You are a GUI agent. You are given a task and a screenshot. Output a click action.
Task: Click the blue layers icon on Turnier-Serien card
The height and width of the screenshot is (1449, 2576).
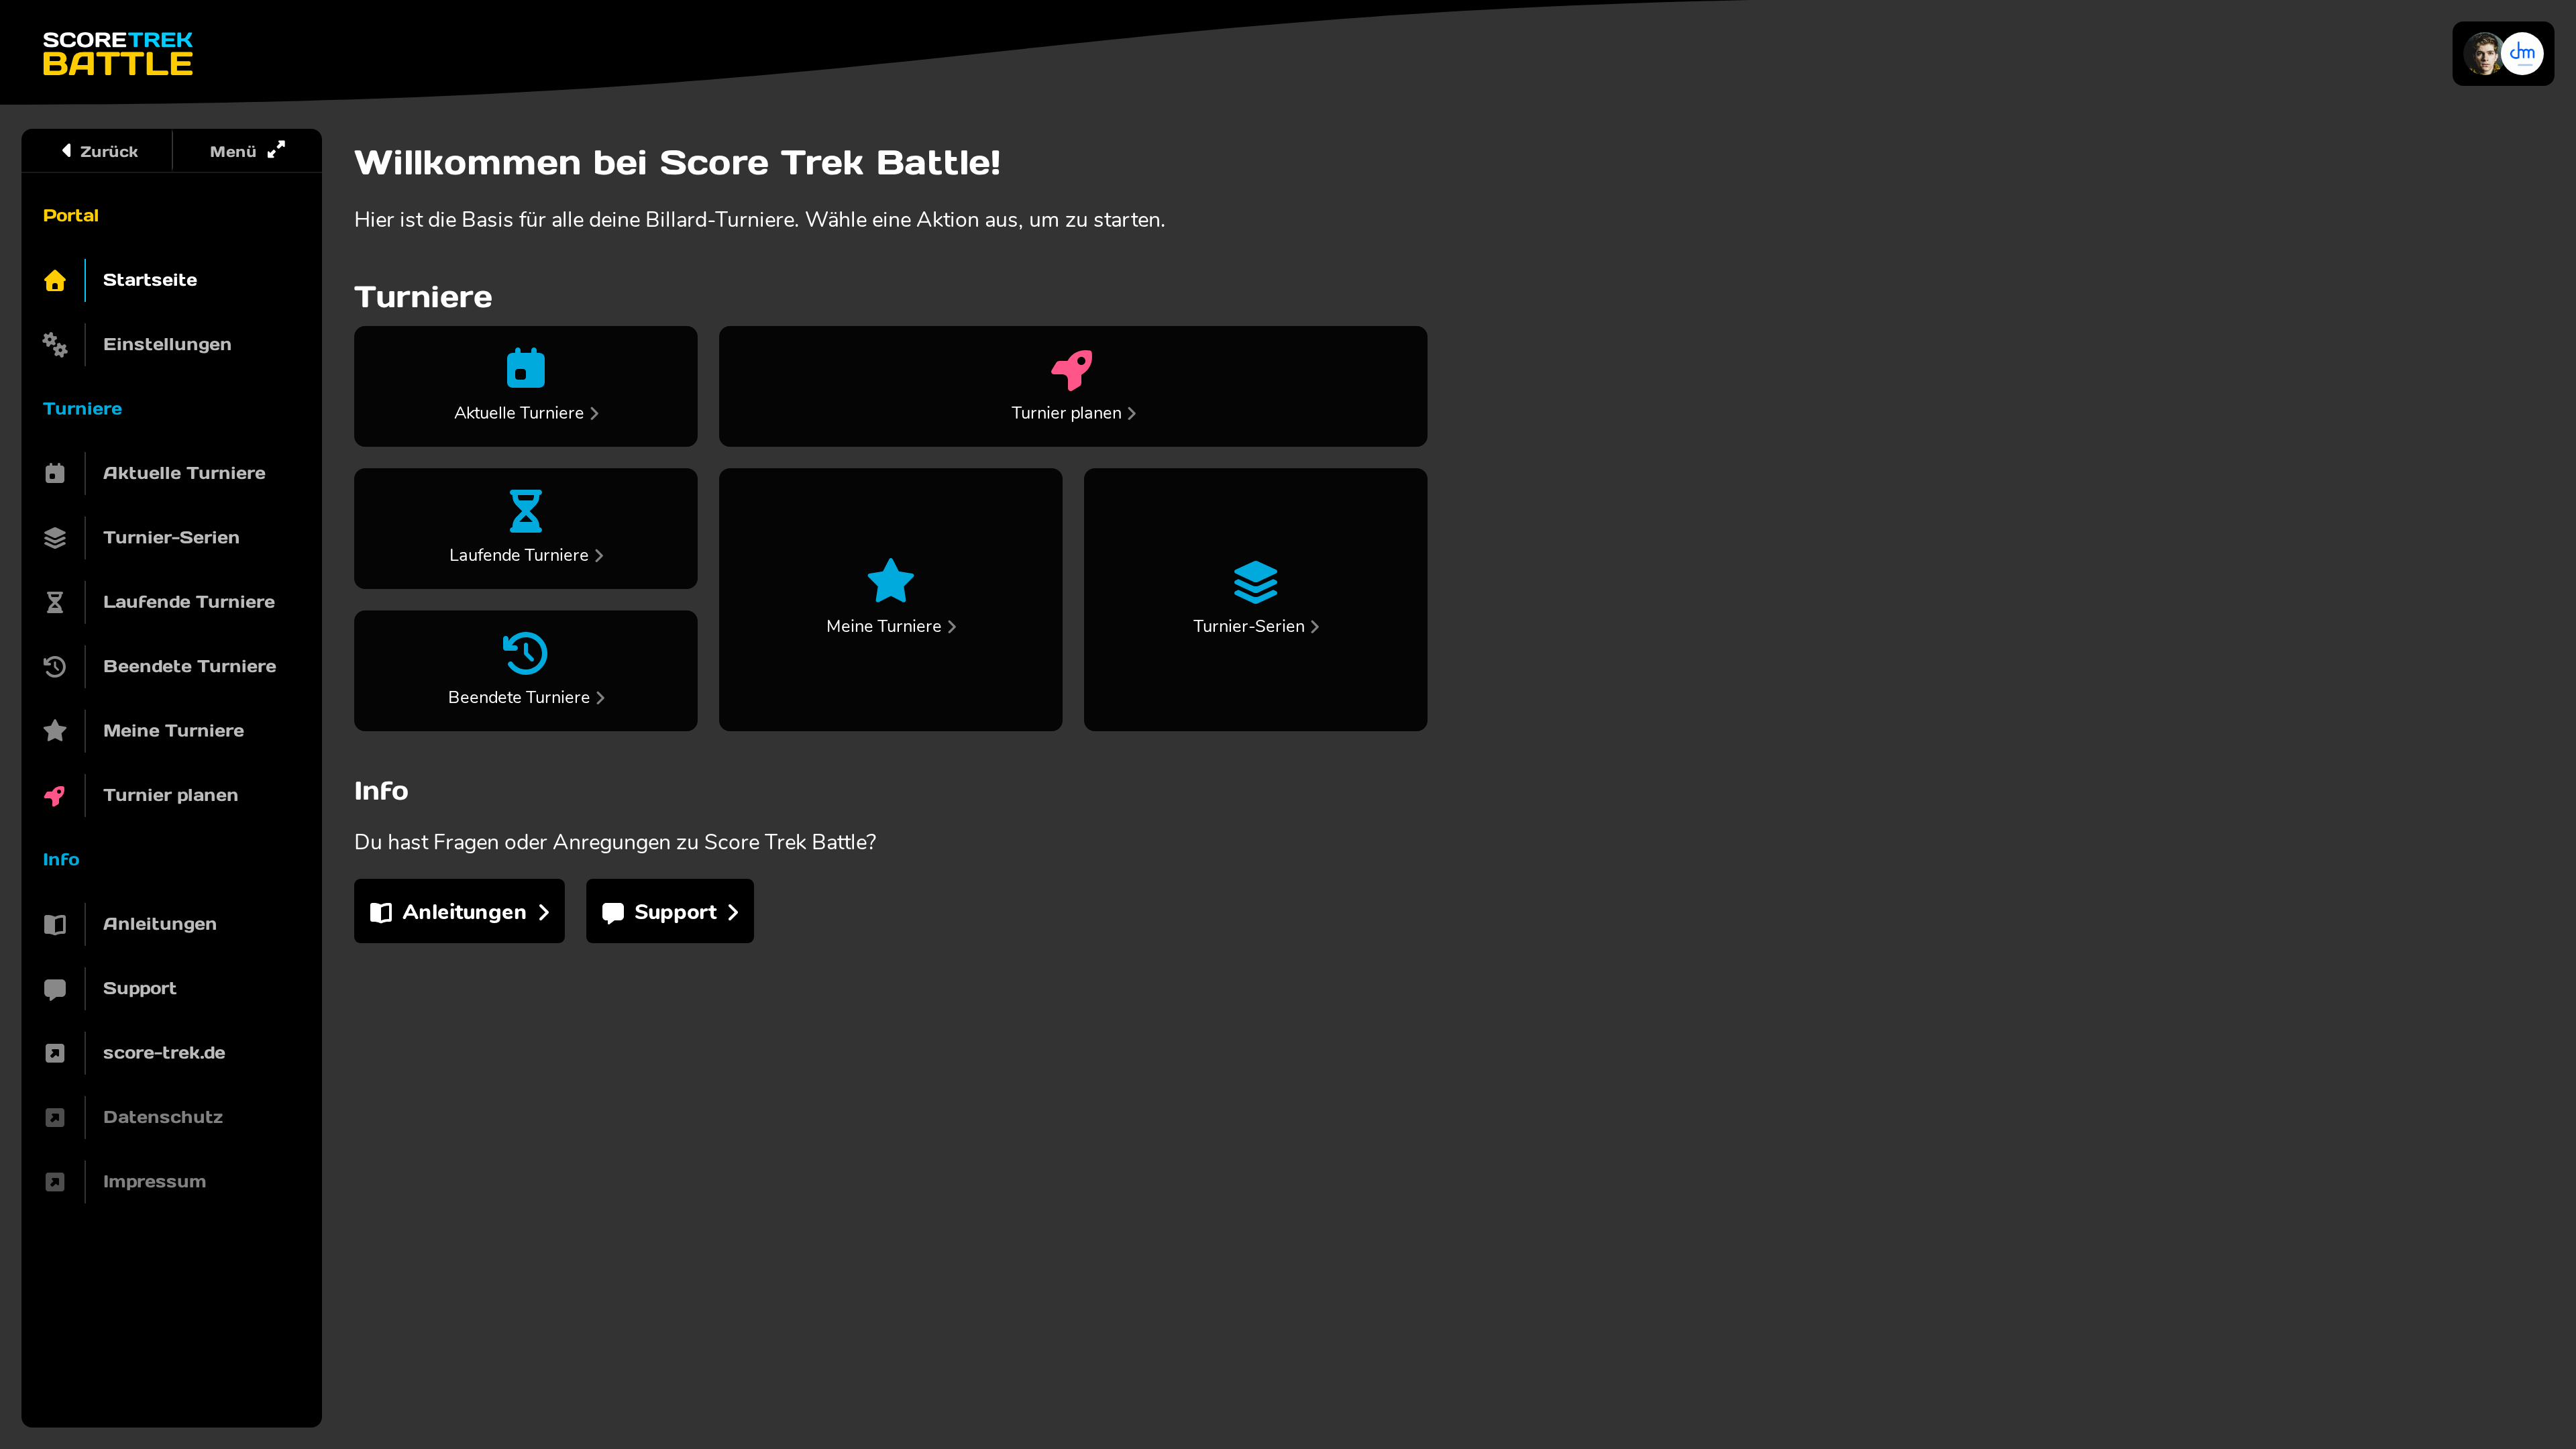click(1255, 582)
